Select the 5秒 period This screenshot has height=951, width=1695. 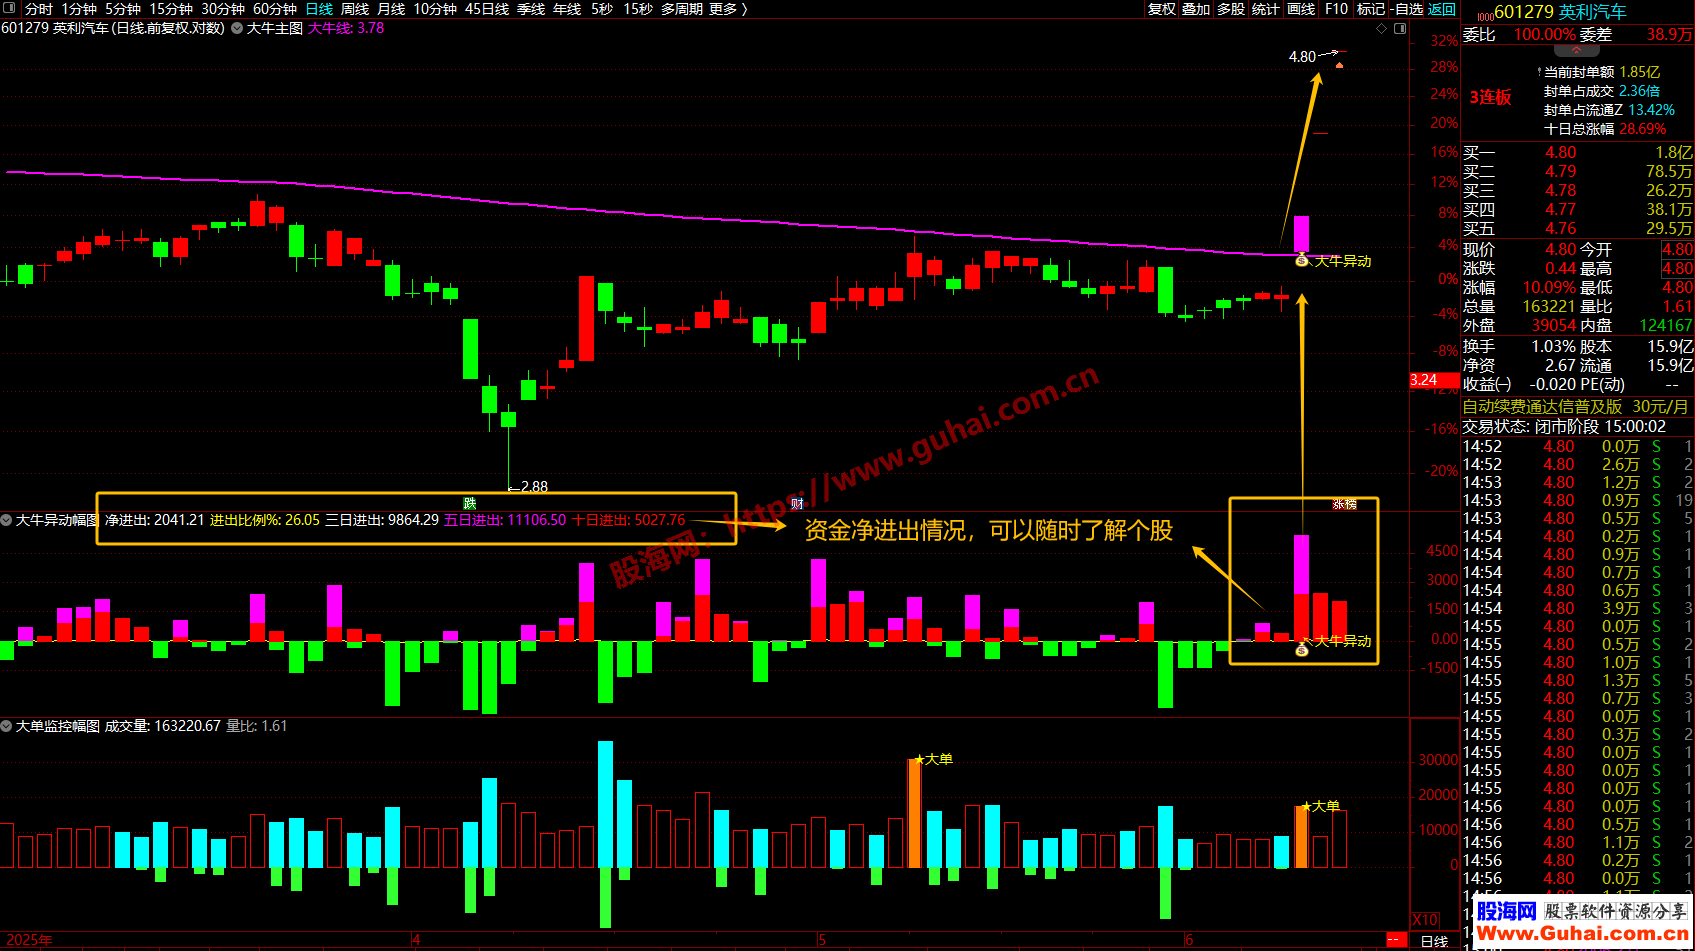(x=602, y=9)
